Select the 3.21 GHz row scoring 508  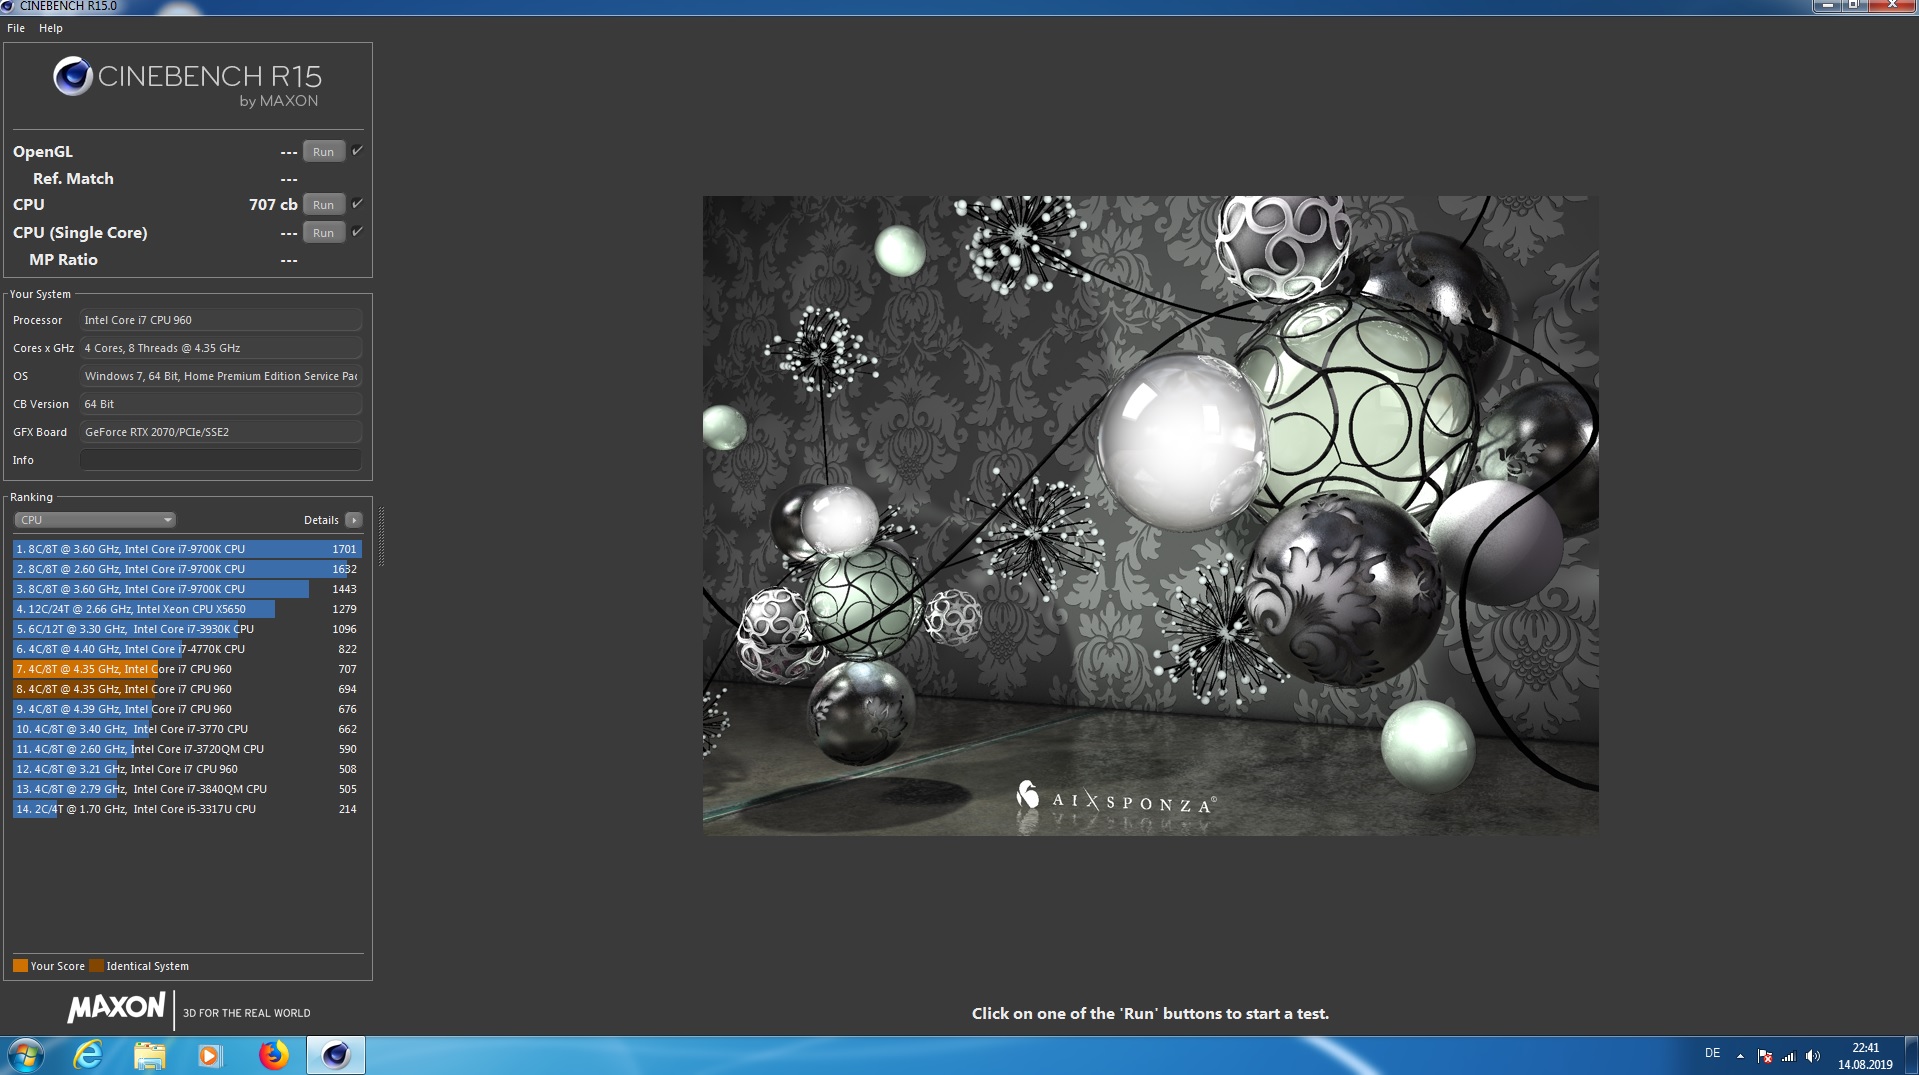[x=187, y=769]
